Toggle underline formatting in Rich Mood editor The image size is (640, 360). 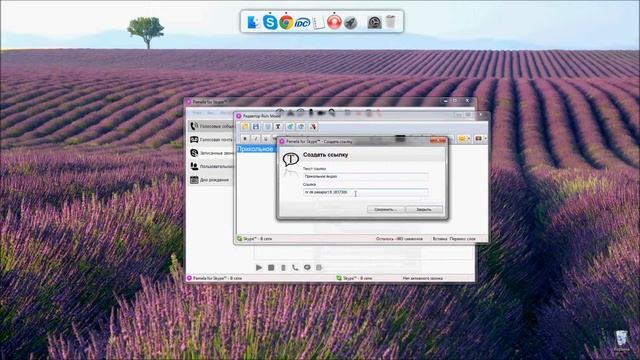(266, 139)
